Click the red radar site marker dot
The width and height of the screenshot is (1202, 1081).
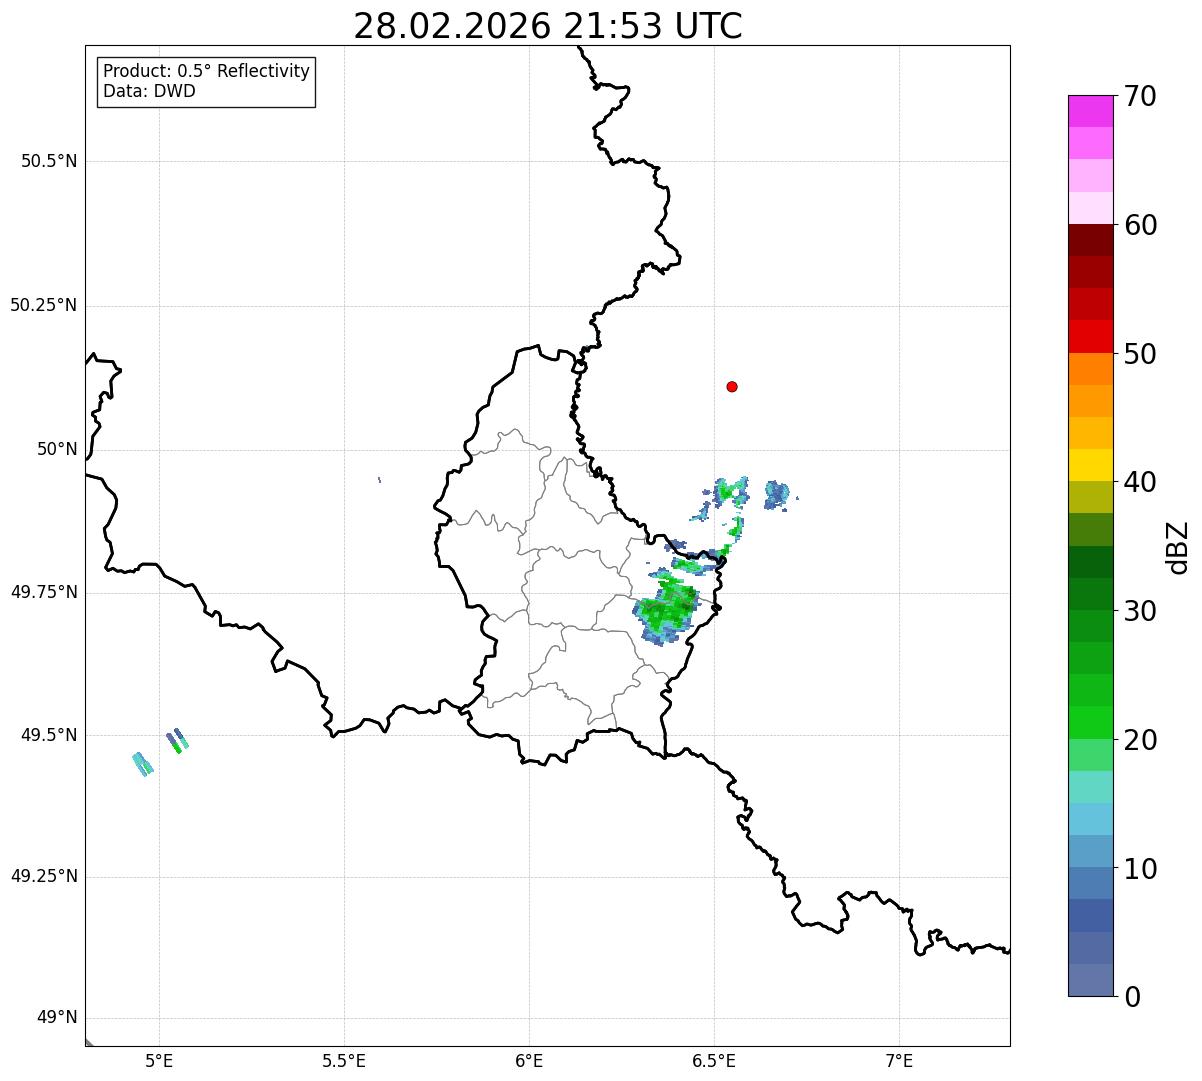pos(732,386)
